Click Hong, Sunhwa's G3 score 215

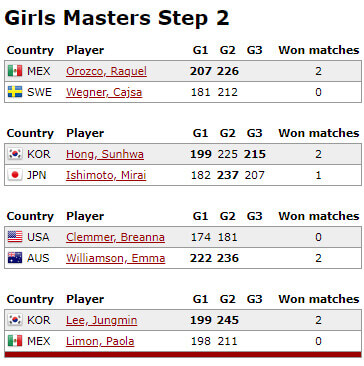(x=255, y=154)
